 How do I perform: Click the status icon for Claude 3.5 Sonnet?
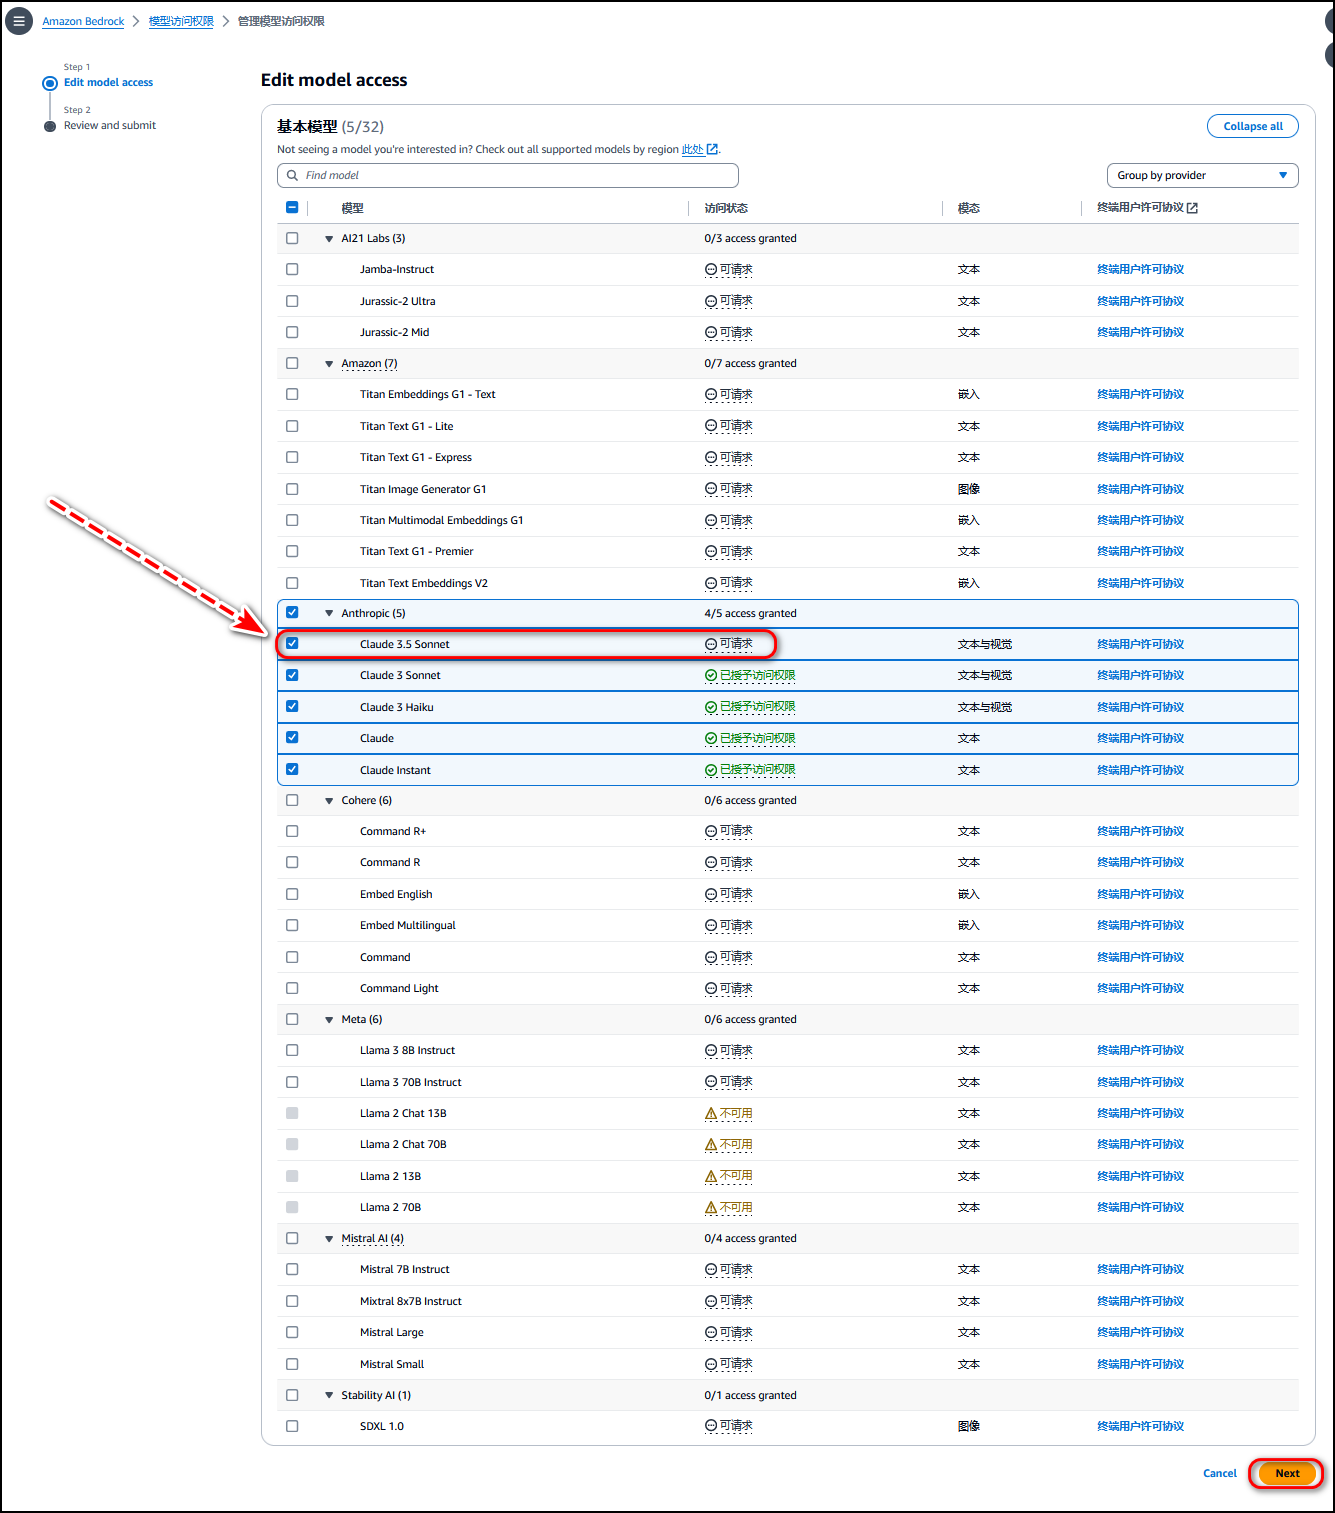(711, 644)
